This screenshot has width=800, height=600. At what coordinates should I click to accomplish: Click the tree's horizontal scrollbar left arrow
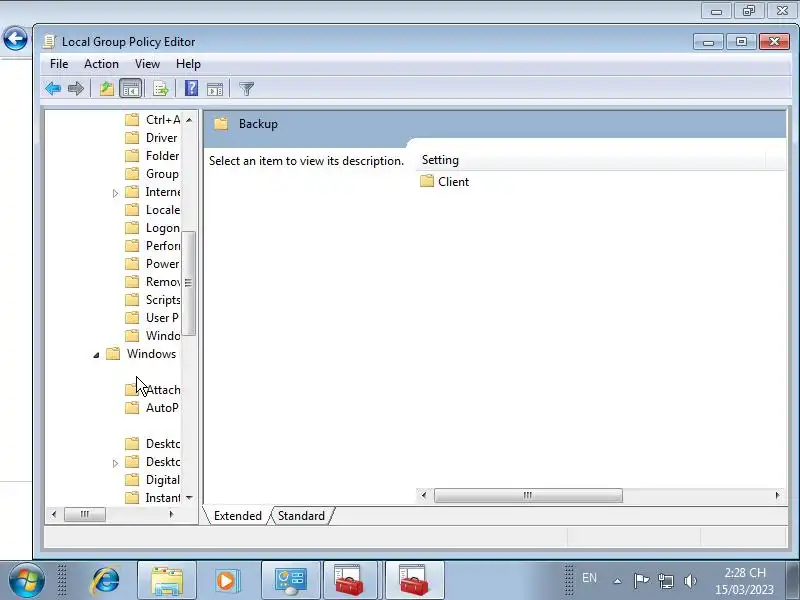pos(54,514)
